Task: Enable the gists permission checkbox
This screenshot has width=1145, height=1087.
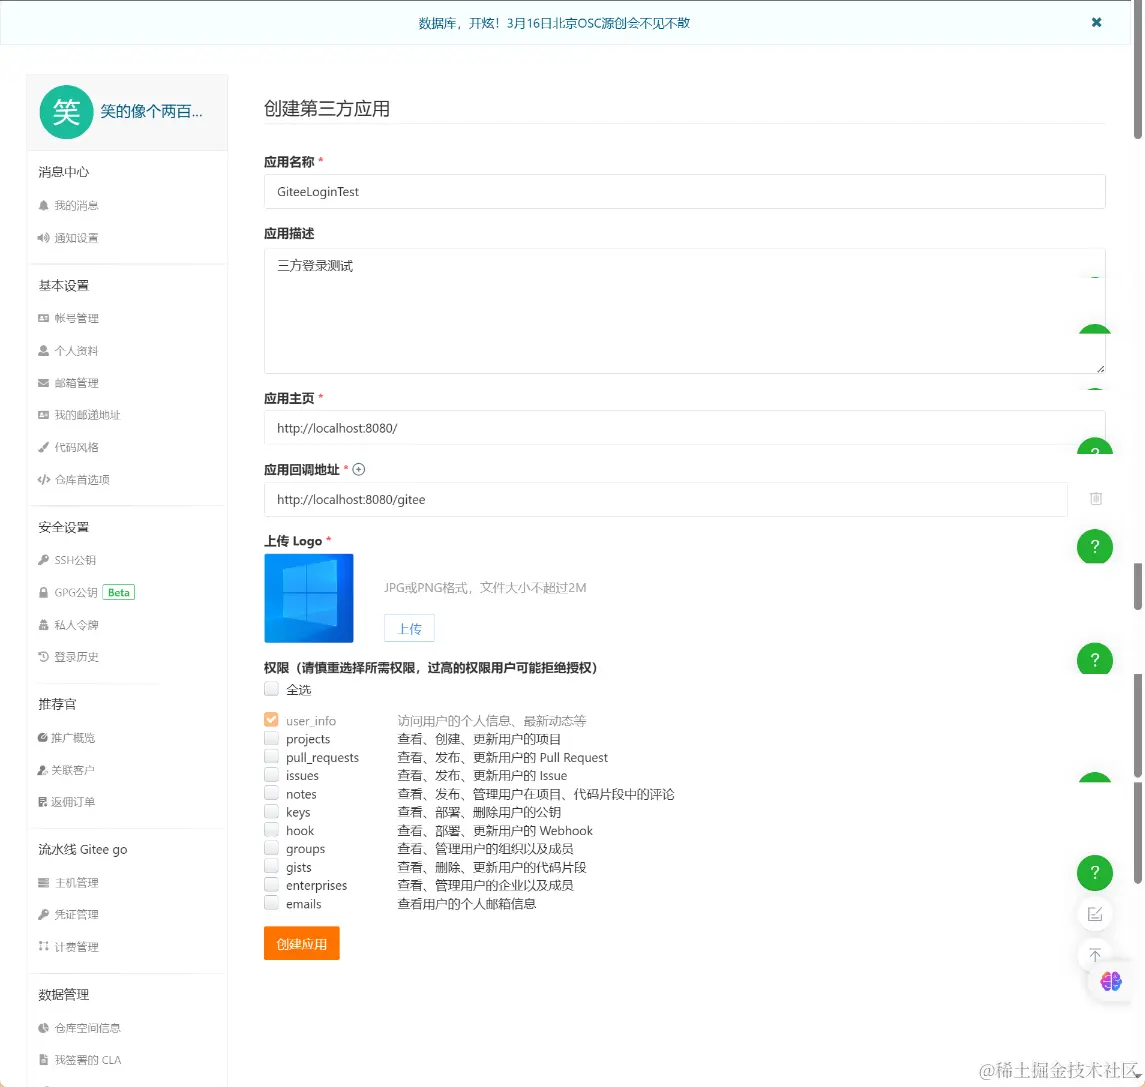Action: (x=272, y=866)
